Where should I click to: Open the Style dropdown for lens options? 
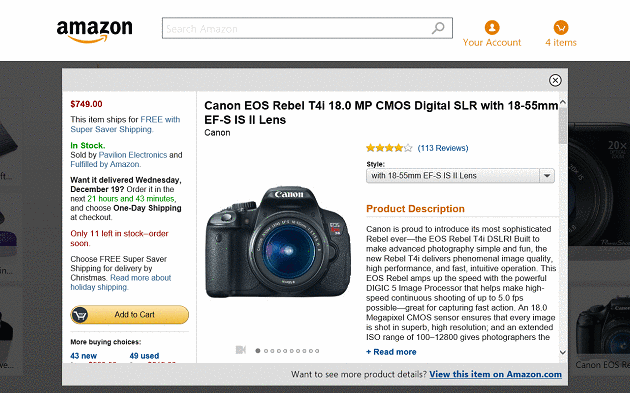(x=460, y=176)
